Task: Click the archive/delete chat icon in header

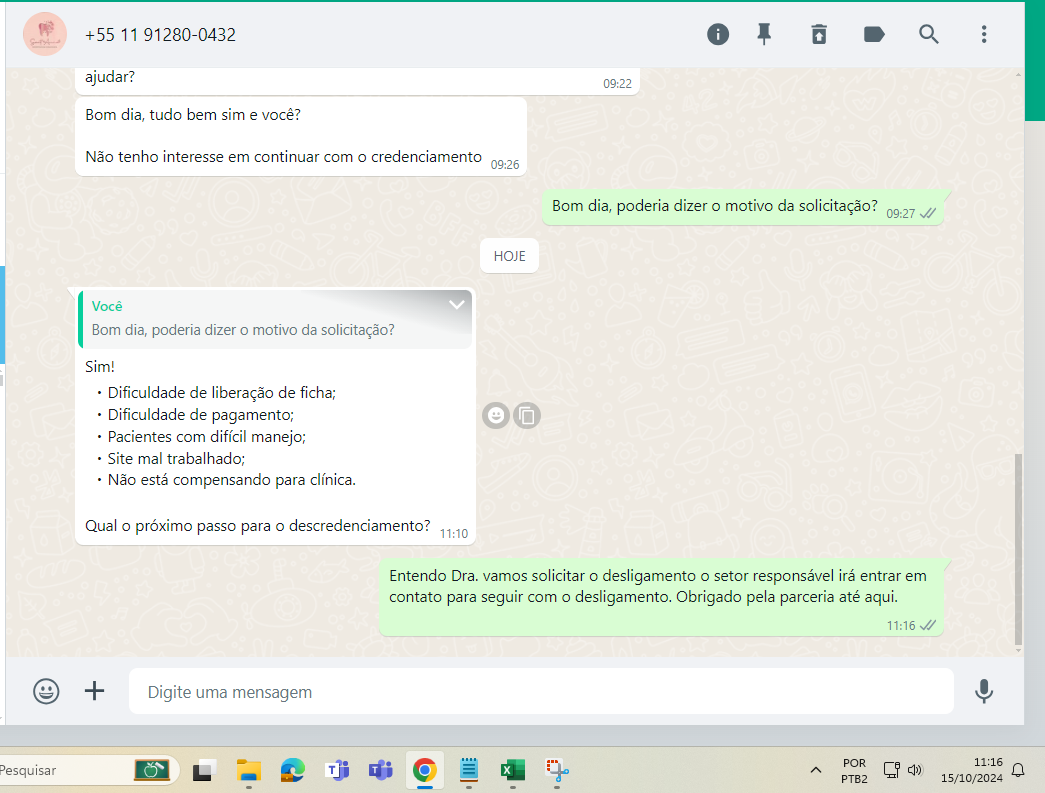Action: point(819,35)
